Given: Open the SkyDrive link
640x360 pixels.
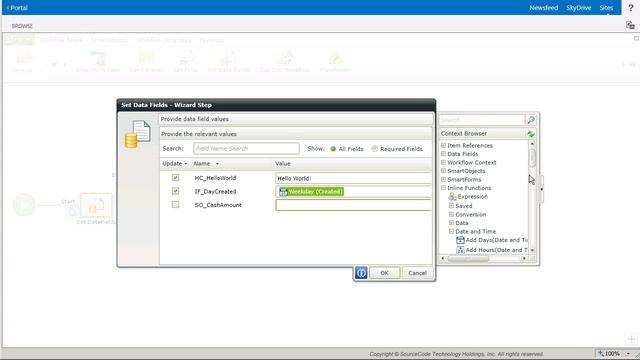Looking at the screenshot, I should click(x=578, y=8).
